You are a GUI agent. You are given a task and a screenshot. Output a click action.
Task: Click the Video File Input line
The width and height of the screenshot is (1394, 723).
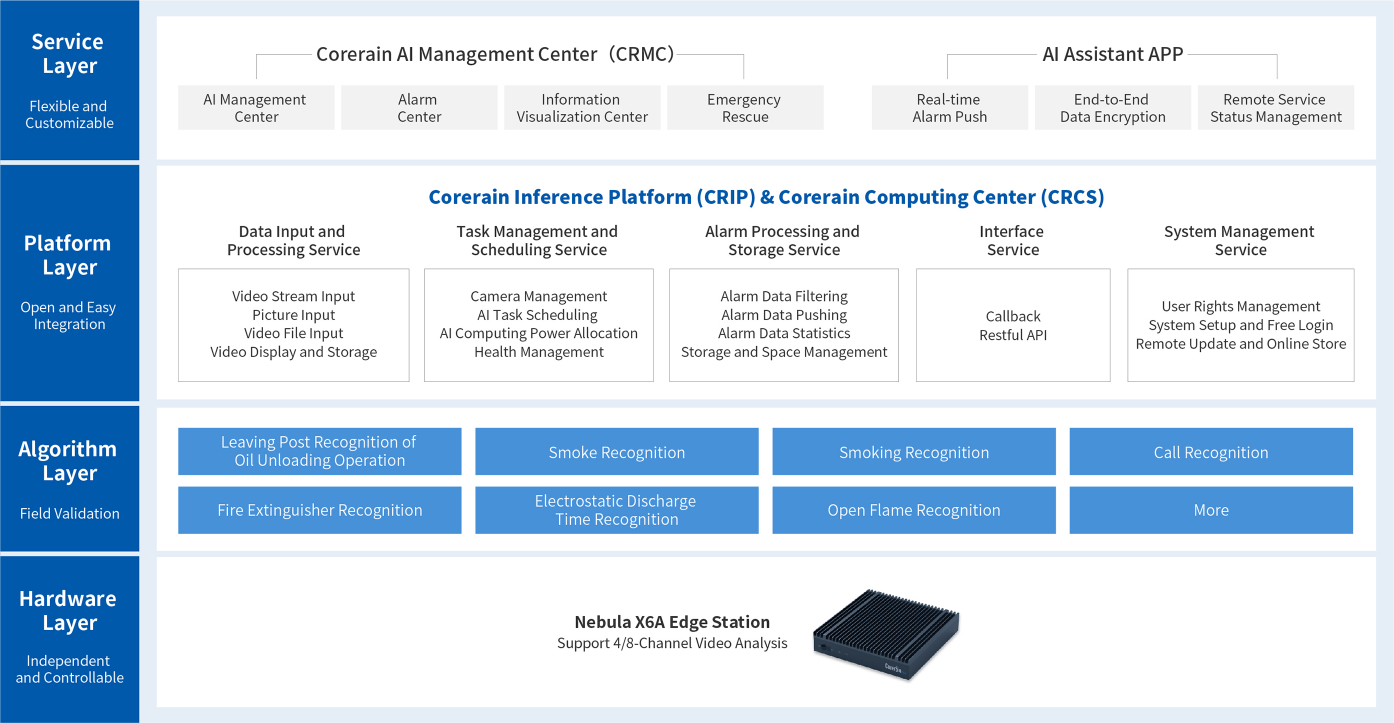point(293,333)
